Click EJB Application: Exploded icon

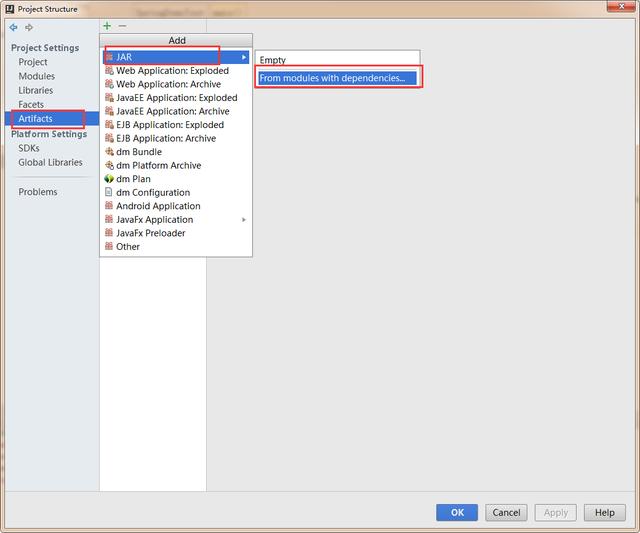point(109,124)
